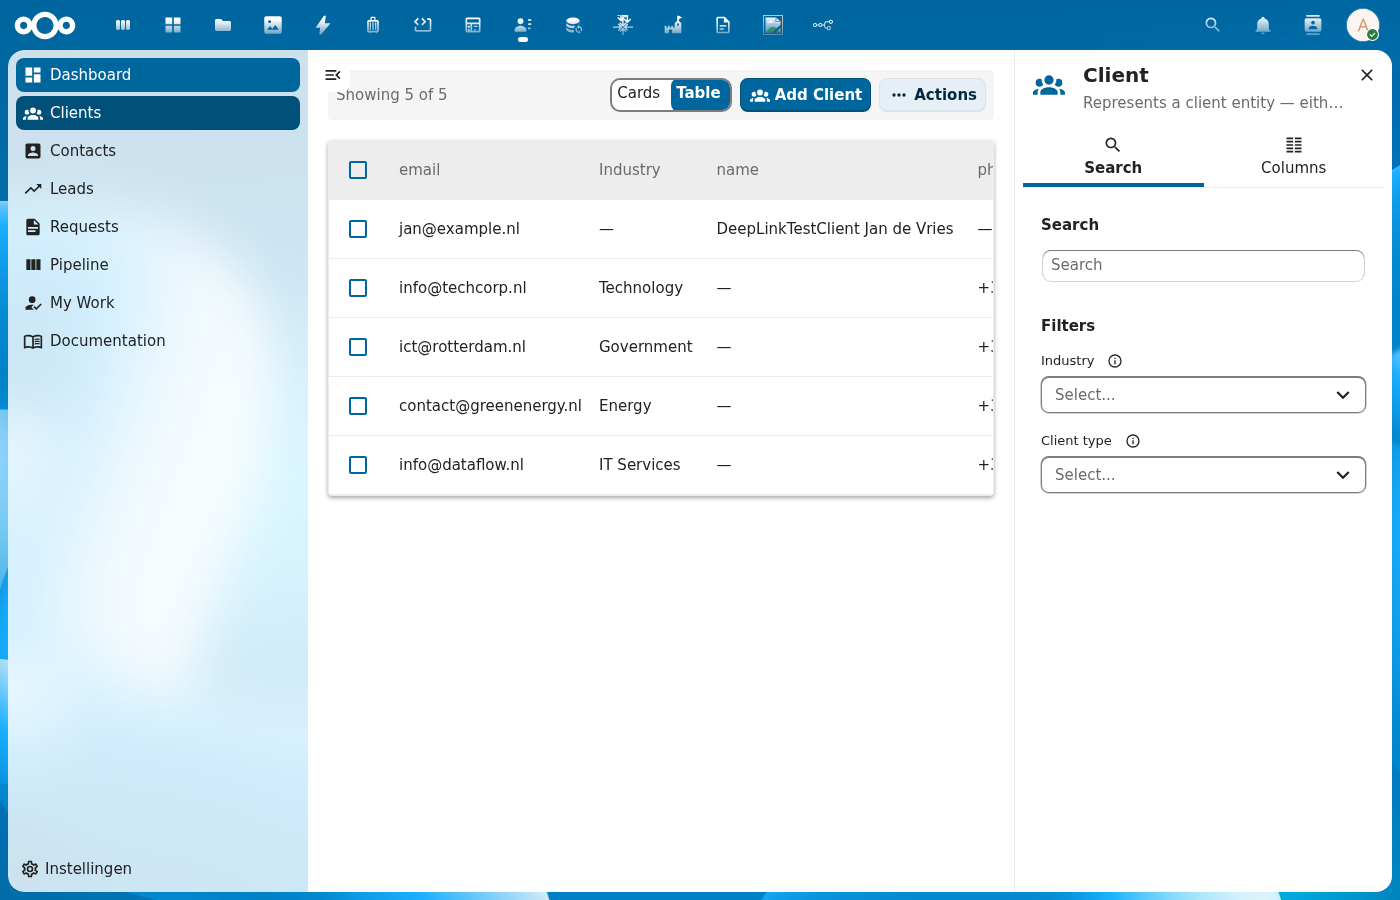Open the Actions menu
Viewport: 1400px width, 900px height.
coord(933,95)
